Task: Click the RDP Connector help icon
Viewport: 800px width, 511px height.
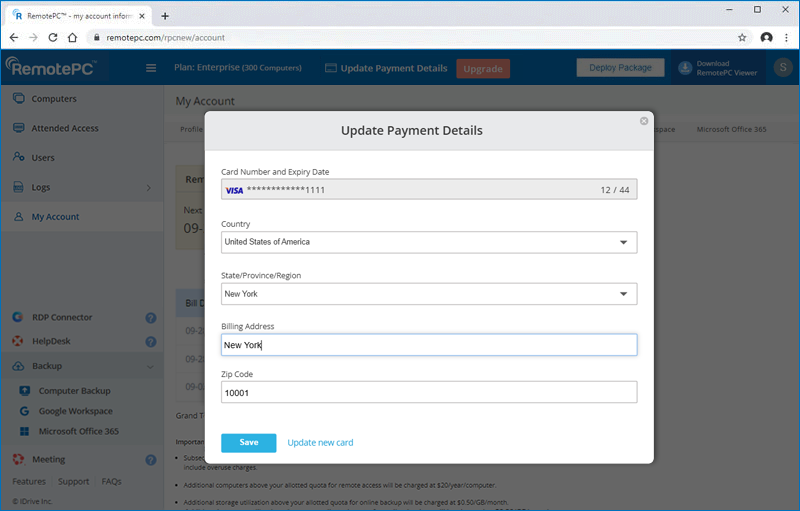Action: tap(150, 318)
